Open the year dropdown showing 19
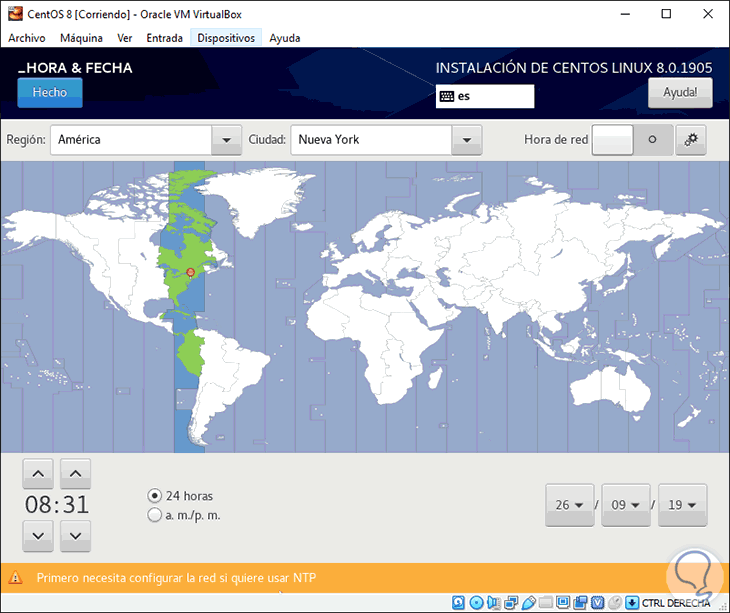The width and height of the screenshot is (730, 613). click(683, 505)
